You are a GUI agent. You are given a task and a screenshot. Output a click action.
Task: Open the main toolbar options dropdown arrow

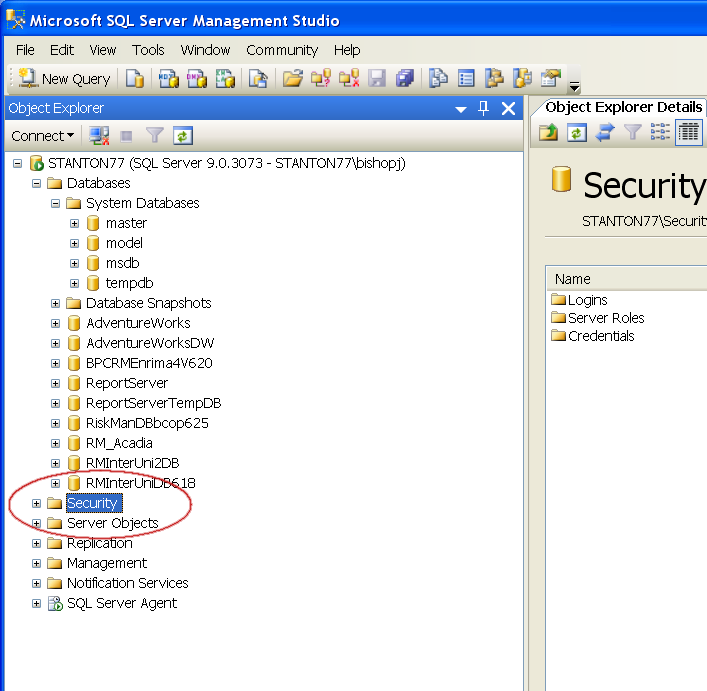[574, 86]
